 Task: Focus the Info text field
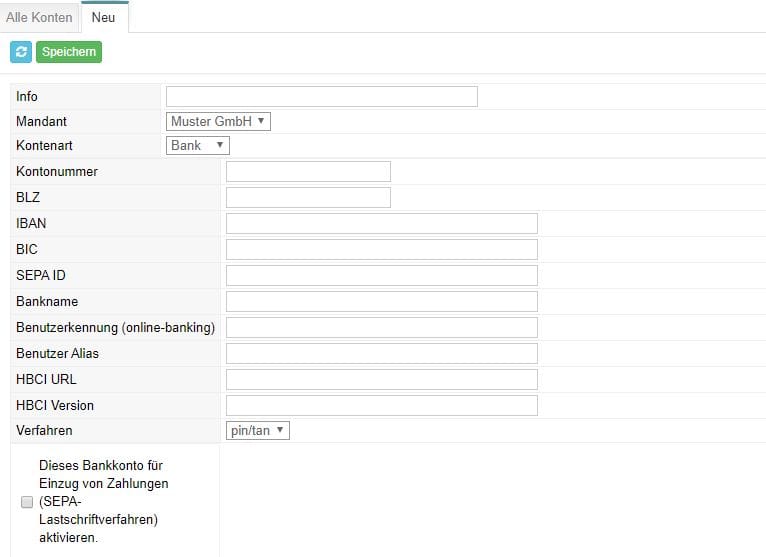point(322,96)
